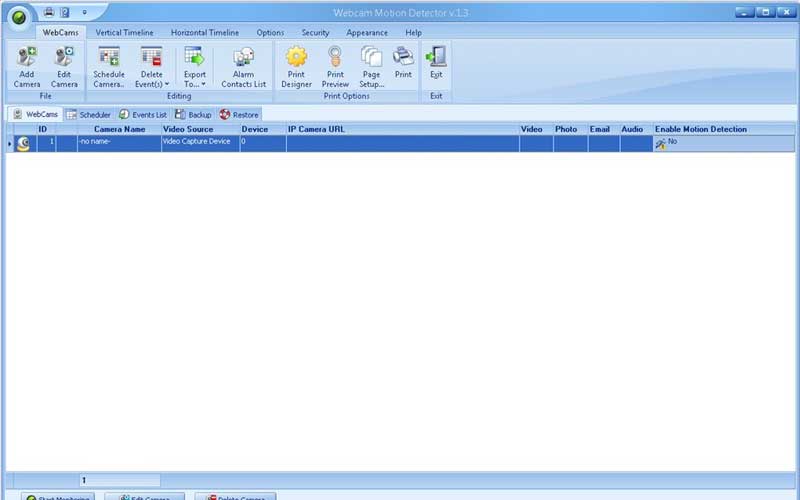
Task: Minimize the Webcam Motion Detector window
Action: coord(744,12)
